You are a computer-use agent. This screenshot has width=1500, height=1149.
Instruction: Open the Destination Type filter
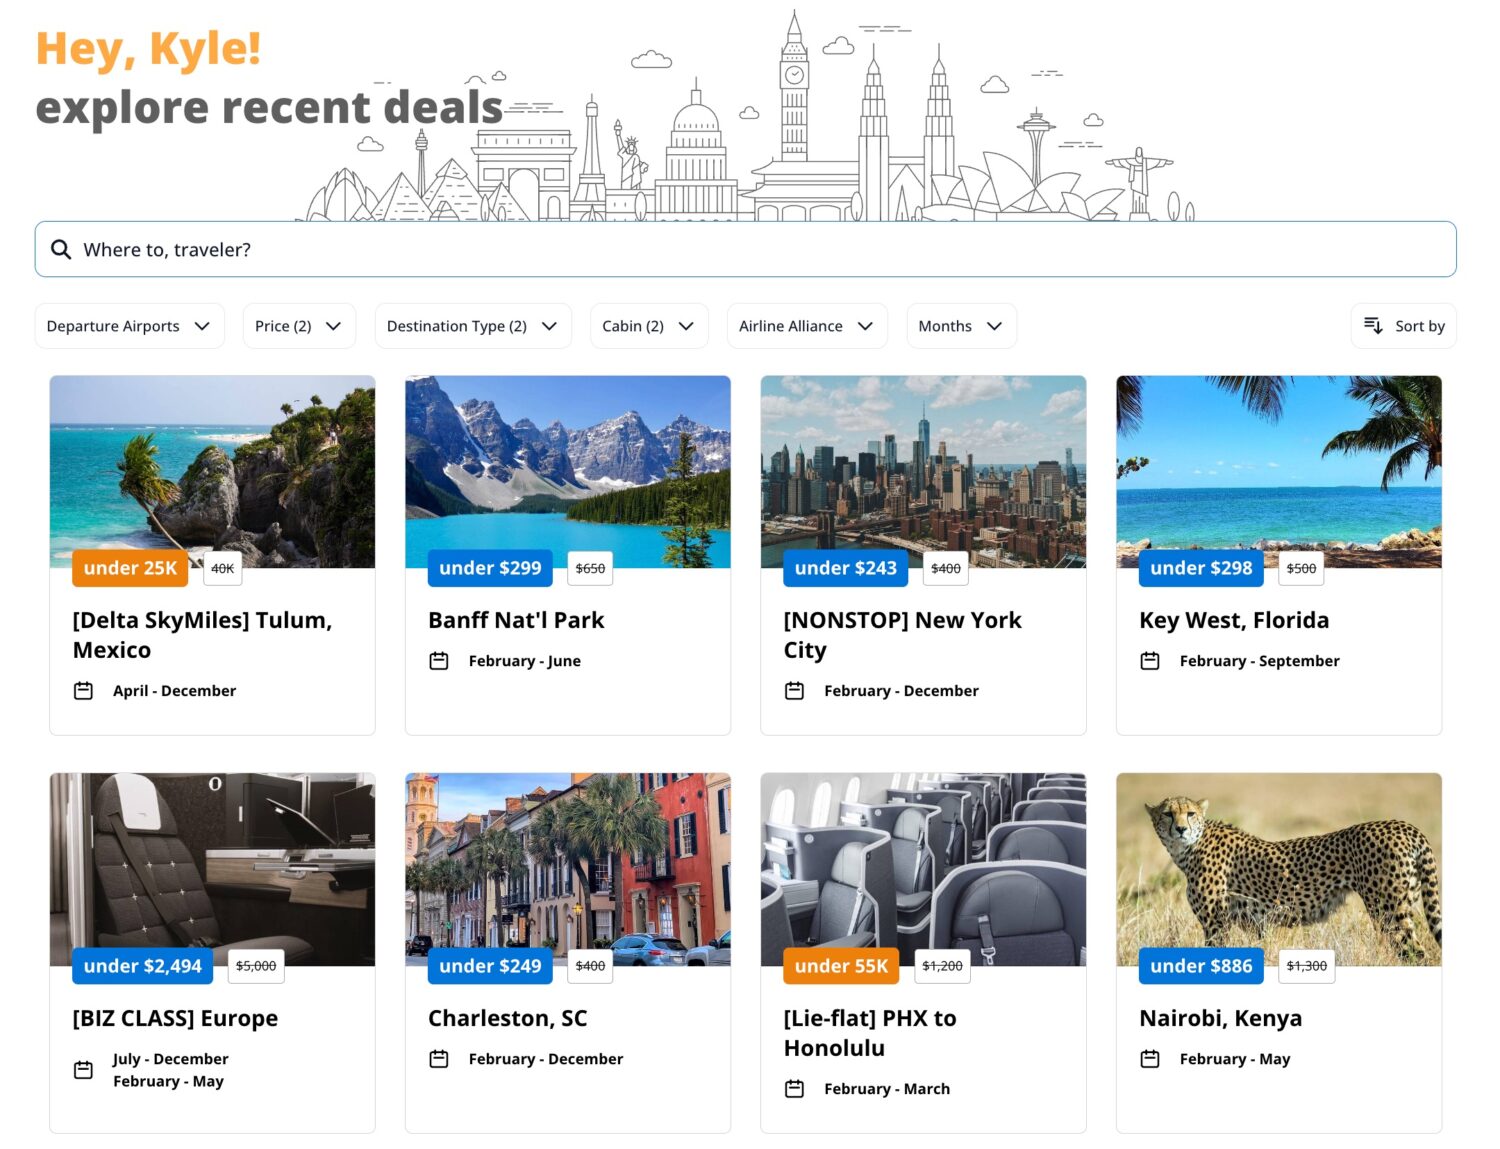coord(472,325)
